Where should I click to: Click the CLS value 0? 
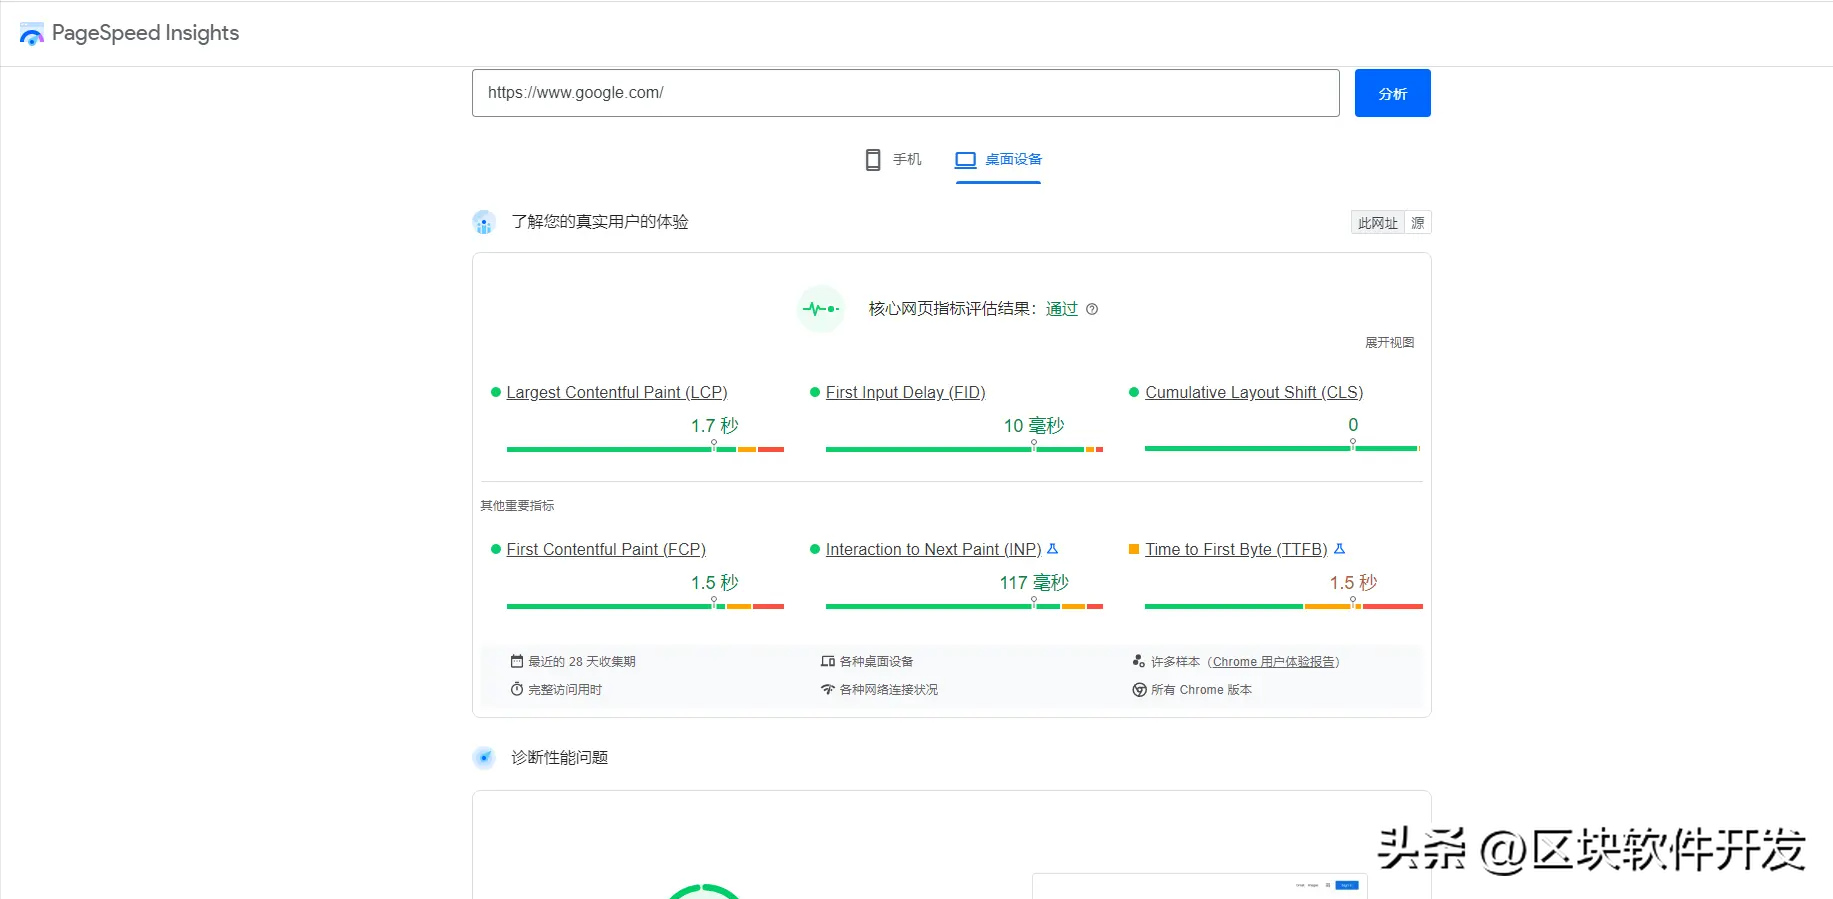[1353, 425]
